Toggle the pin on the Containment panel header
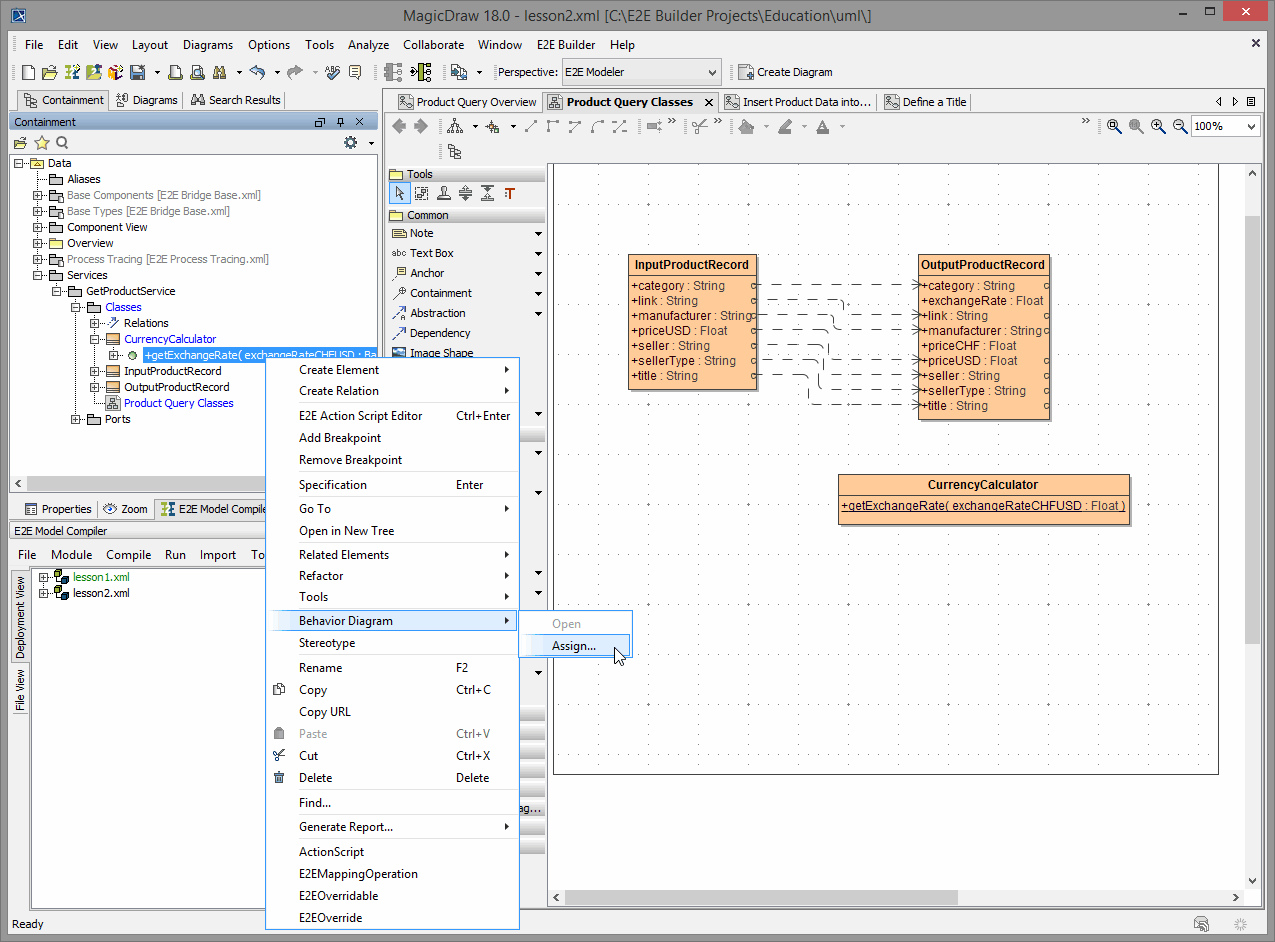The image size is (1275, 942). 340,122
